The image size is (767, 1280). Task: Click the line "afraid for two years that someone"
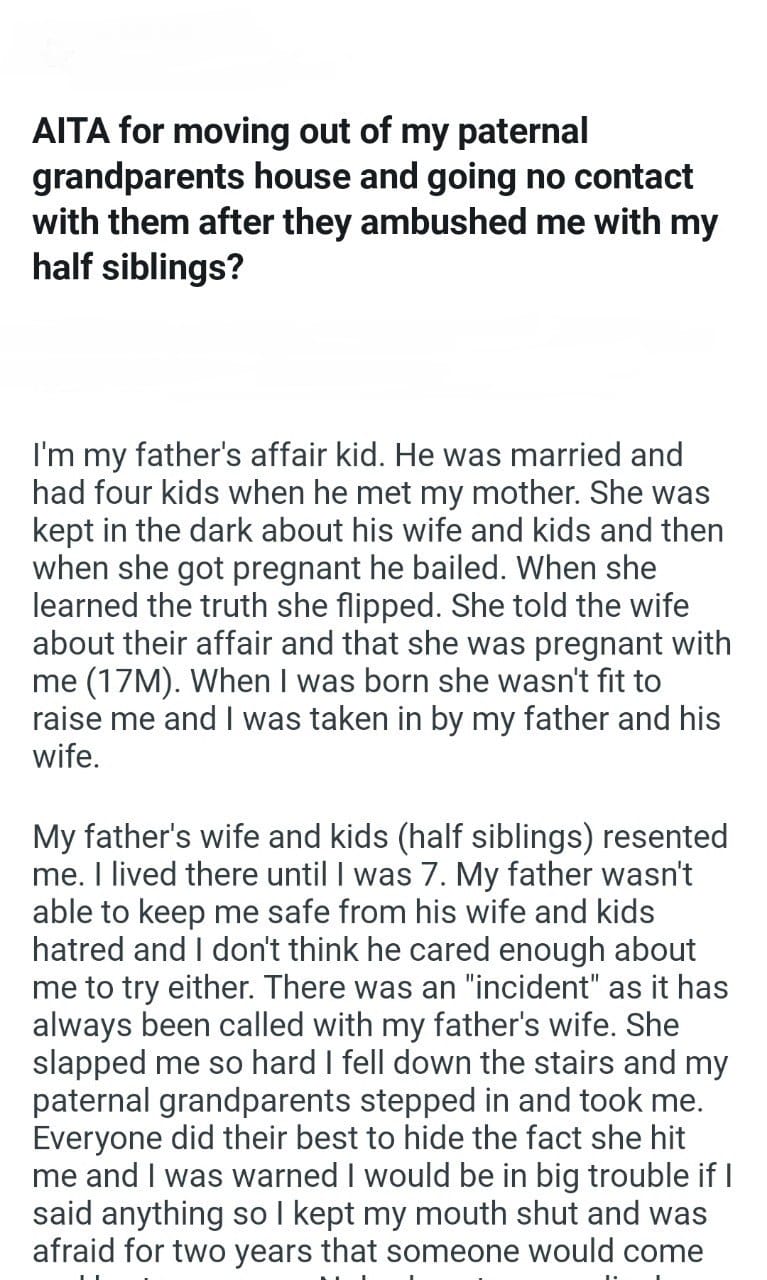[368, 1251]
